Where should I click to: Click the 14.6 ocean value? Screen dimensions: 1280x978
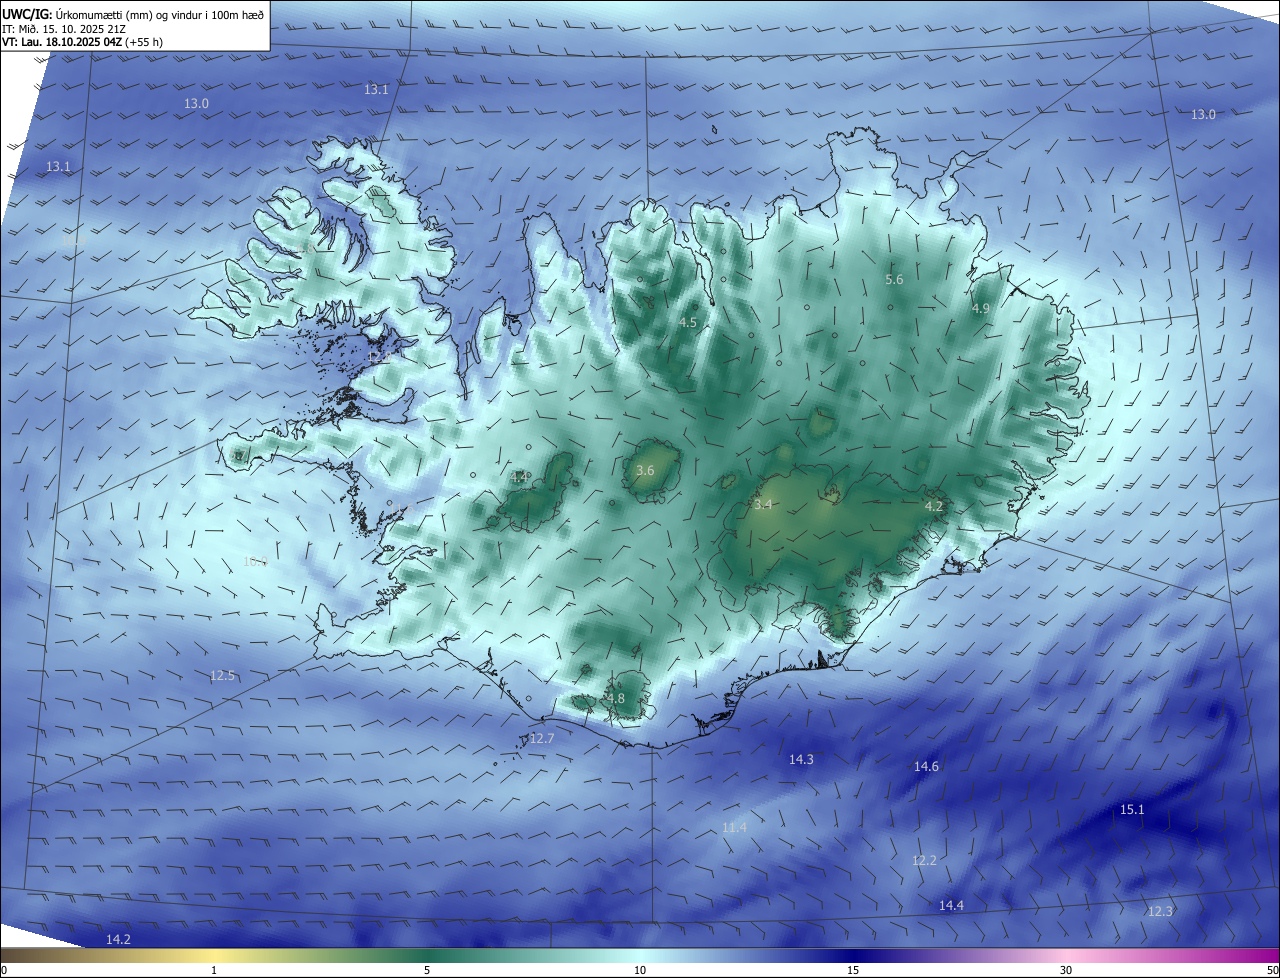[x=926, y=767]
